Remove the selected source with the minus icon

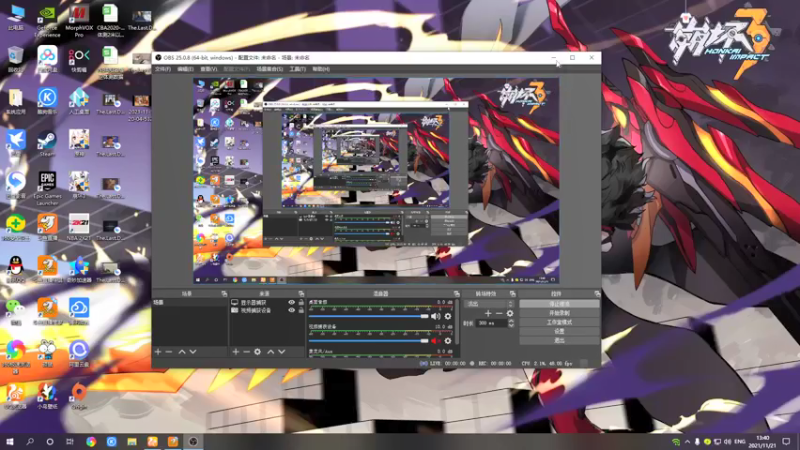click(x=246, y=352)
